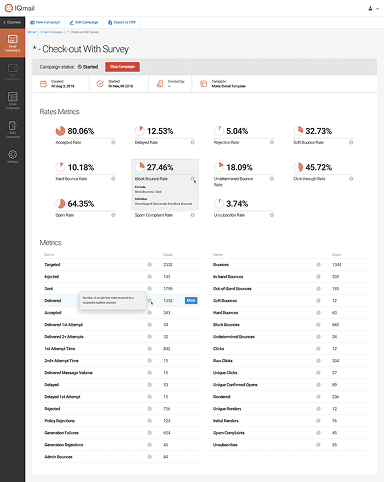The height and width of the screenshot is (482, 384).
Task: Click info icon in Spam Complaints row
Action: 318,433
